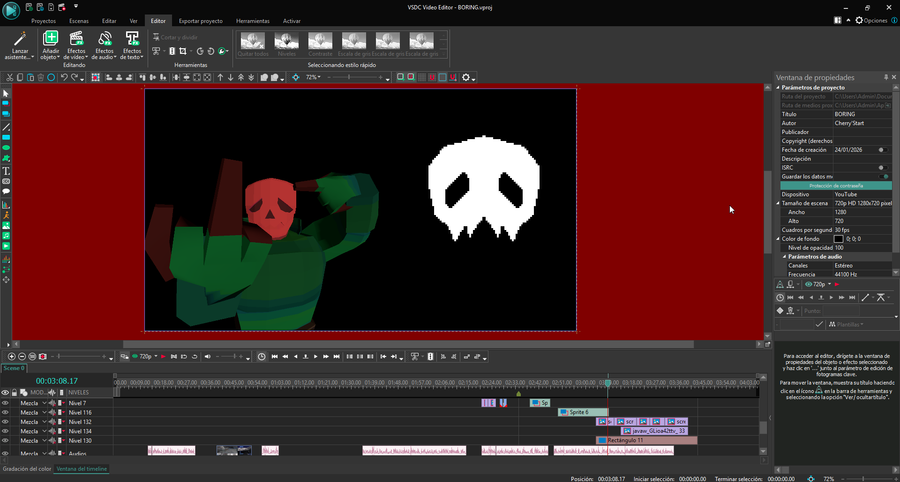Click the redo arrow icon

75,77
